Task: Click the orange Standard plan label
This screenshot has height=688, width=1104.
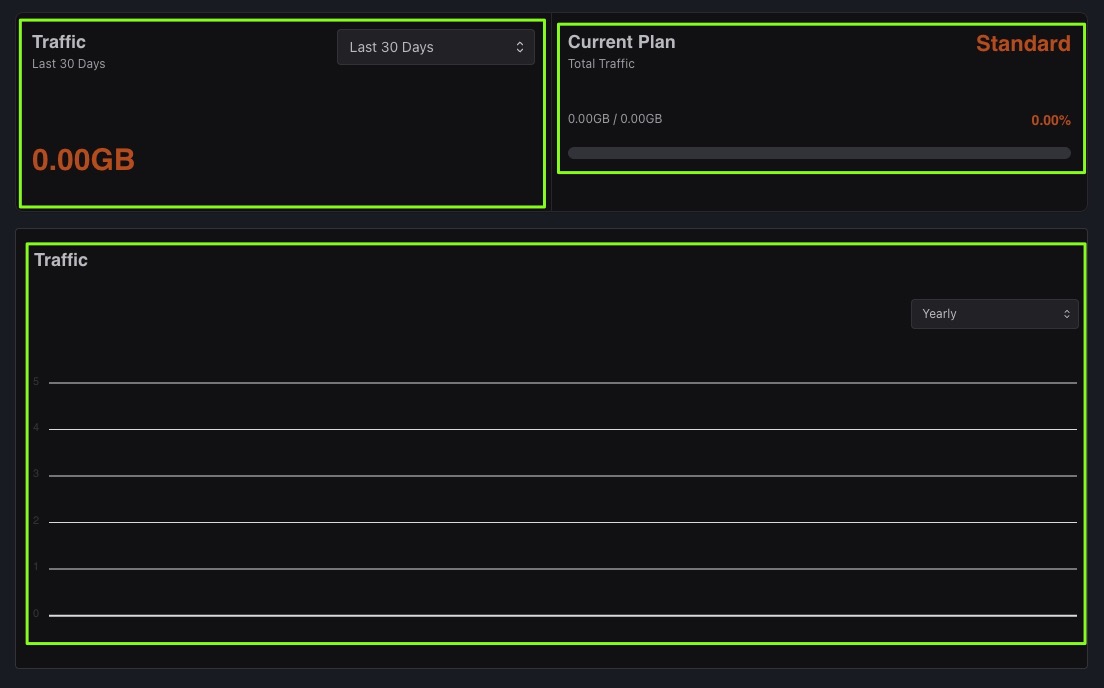Action: [x=1023, y=44]
